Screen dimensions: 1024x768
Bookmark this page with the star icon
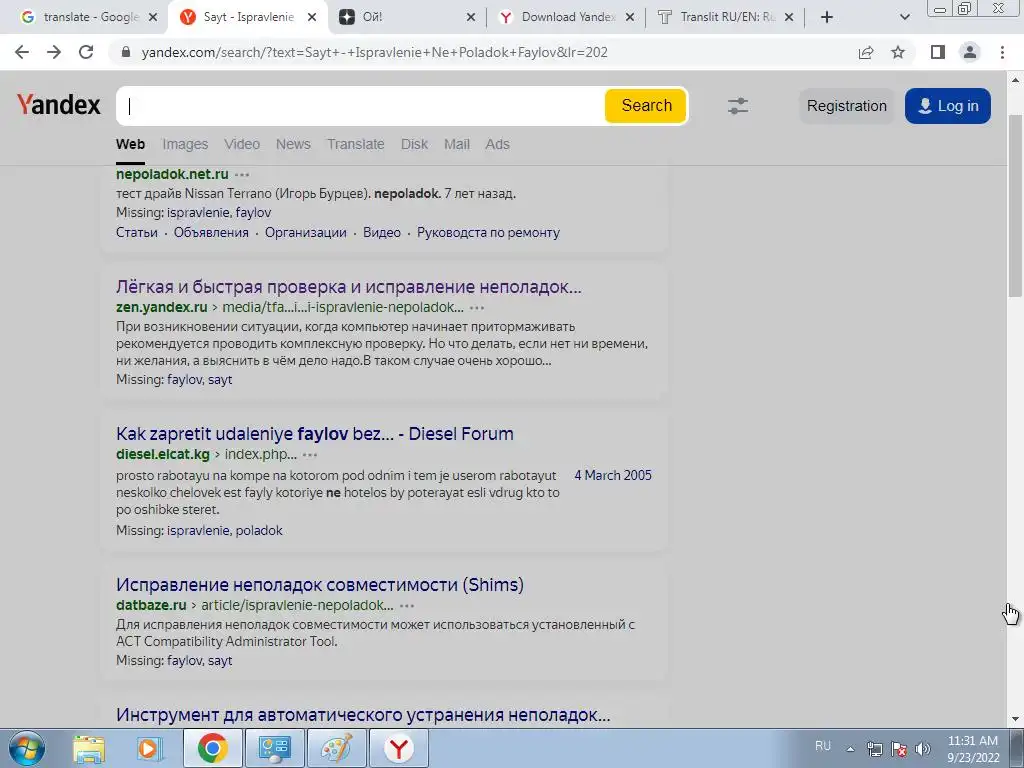pos(898,52)
